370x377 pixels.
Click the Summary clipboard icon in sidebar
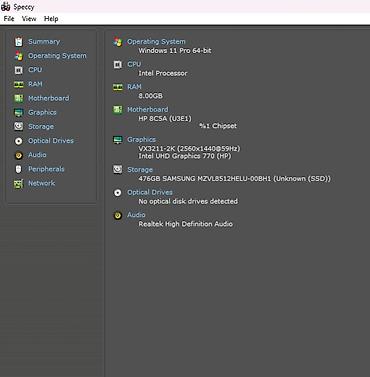click(x=19, y=42)
